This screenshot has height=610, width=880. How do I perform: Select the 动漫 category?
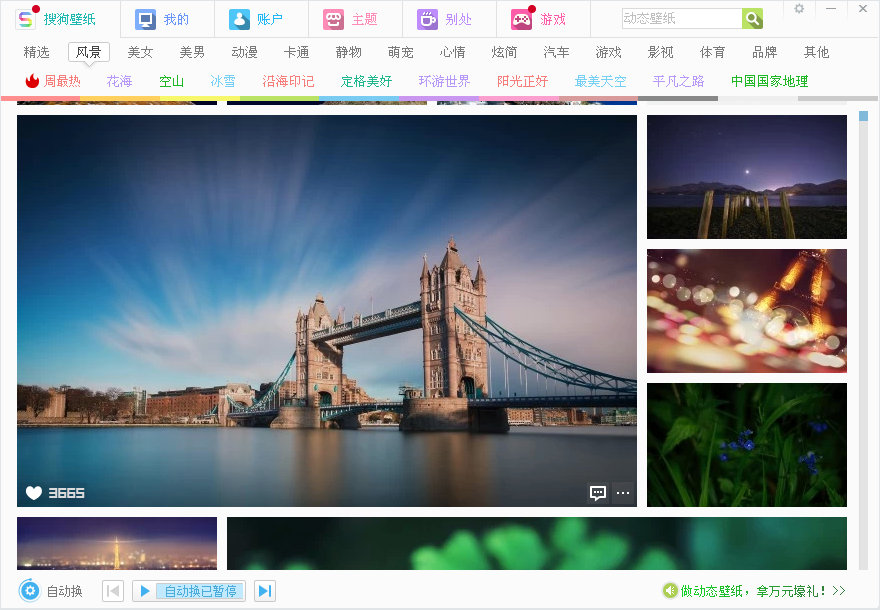(x=245, y=52)
